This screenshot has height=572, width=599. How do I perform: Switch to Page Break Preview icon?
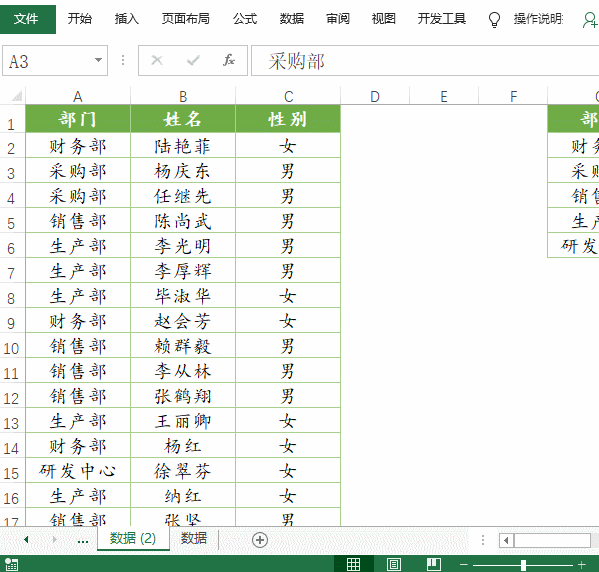click(434, 564)
